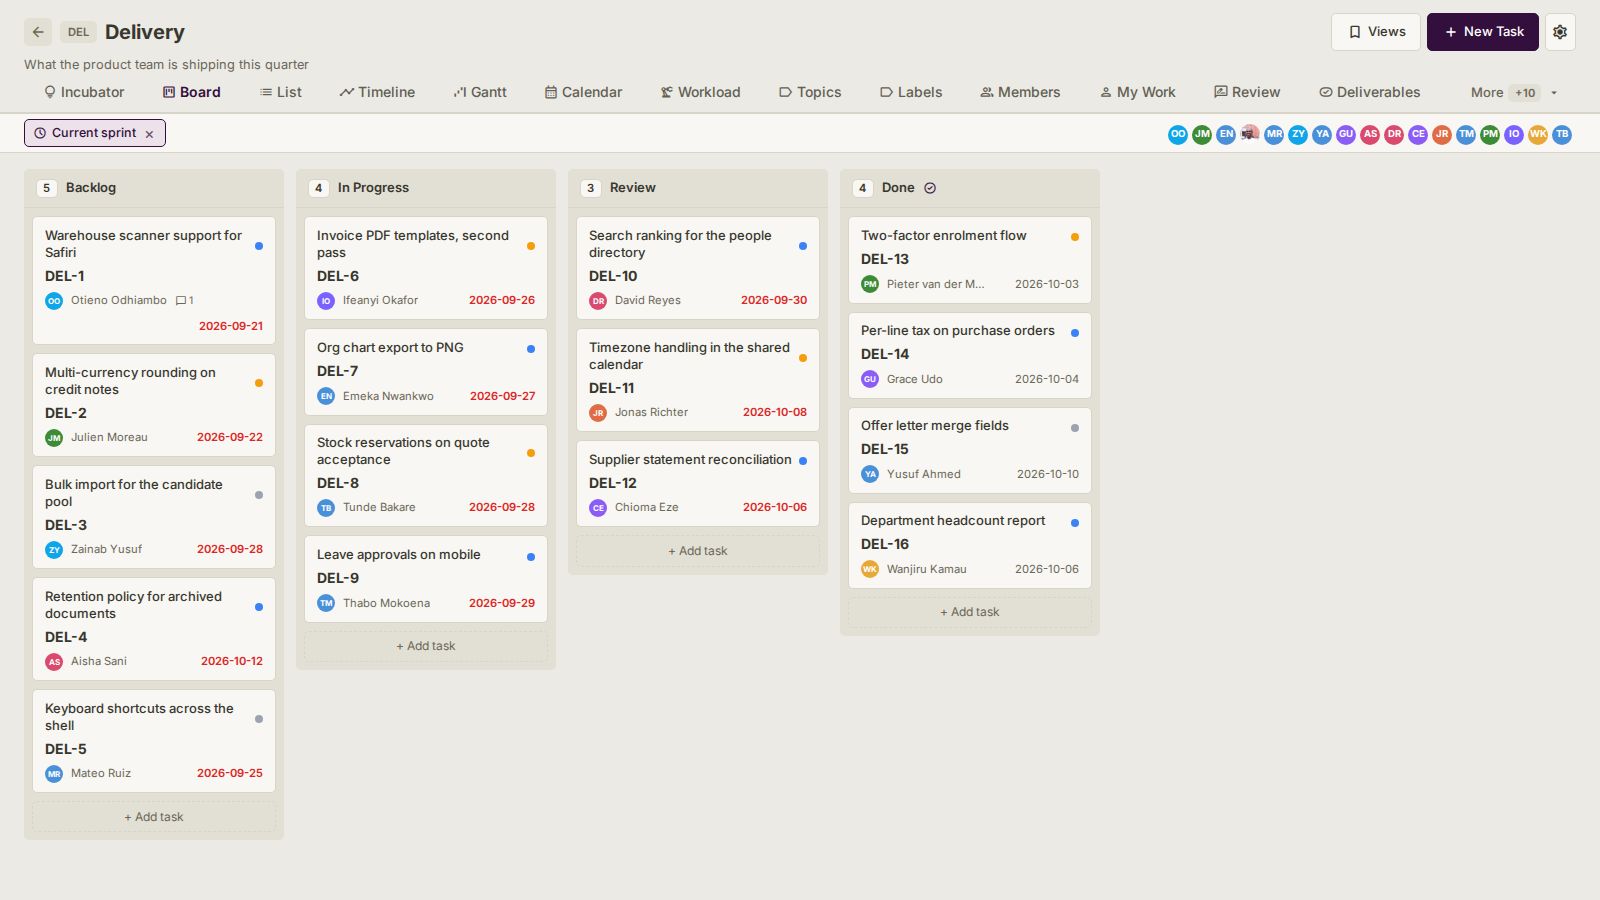Open Keyboard shortcuts across the shell card
This screenshot has height=900, width=1600.
point(154,741)
